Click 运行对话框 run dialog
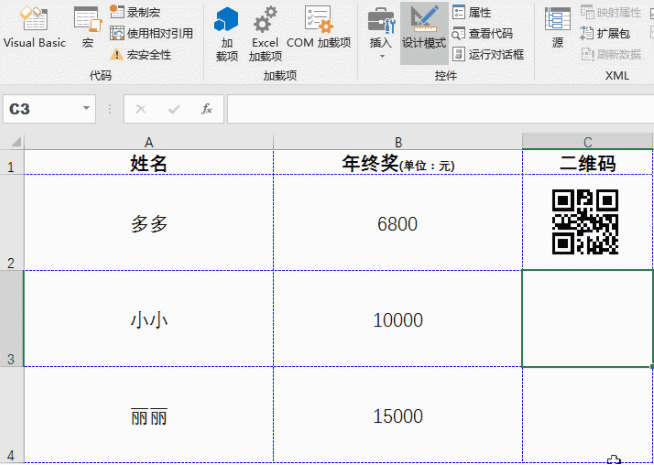Screen dimensions: 654x465 (x=488, y=54)
